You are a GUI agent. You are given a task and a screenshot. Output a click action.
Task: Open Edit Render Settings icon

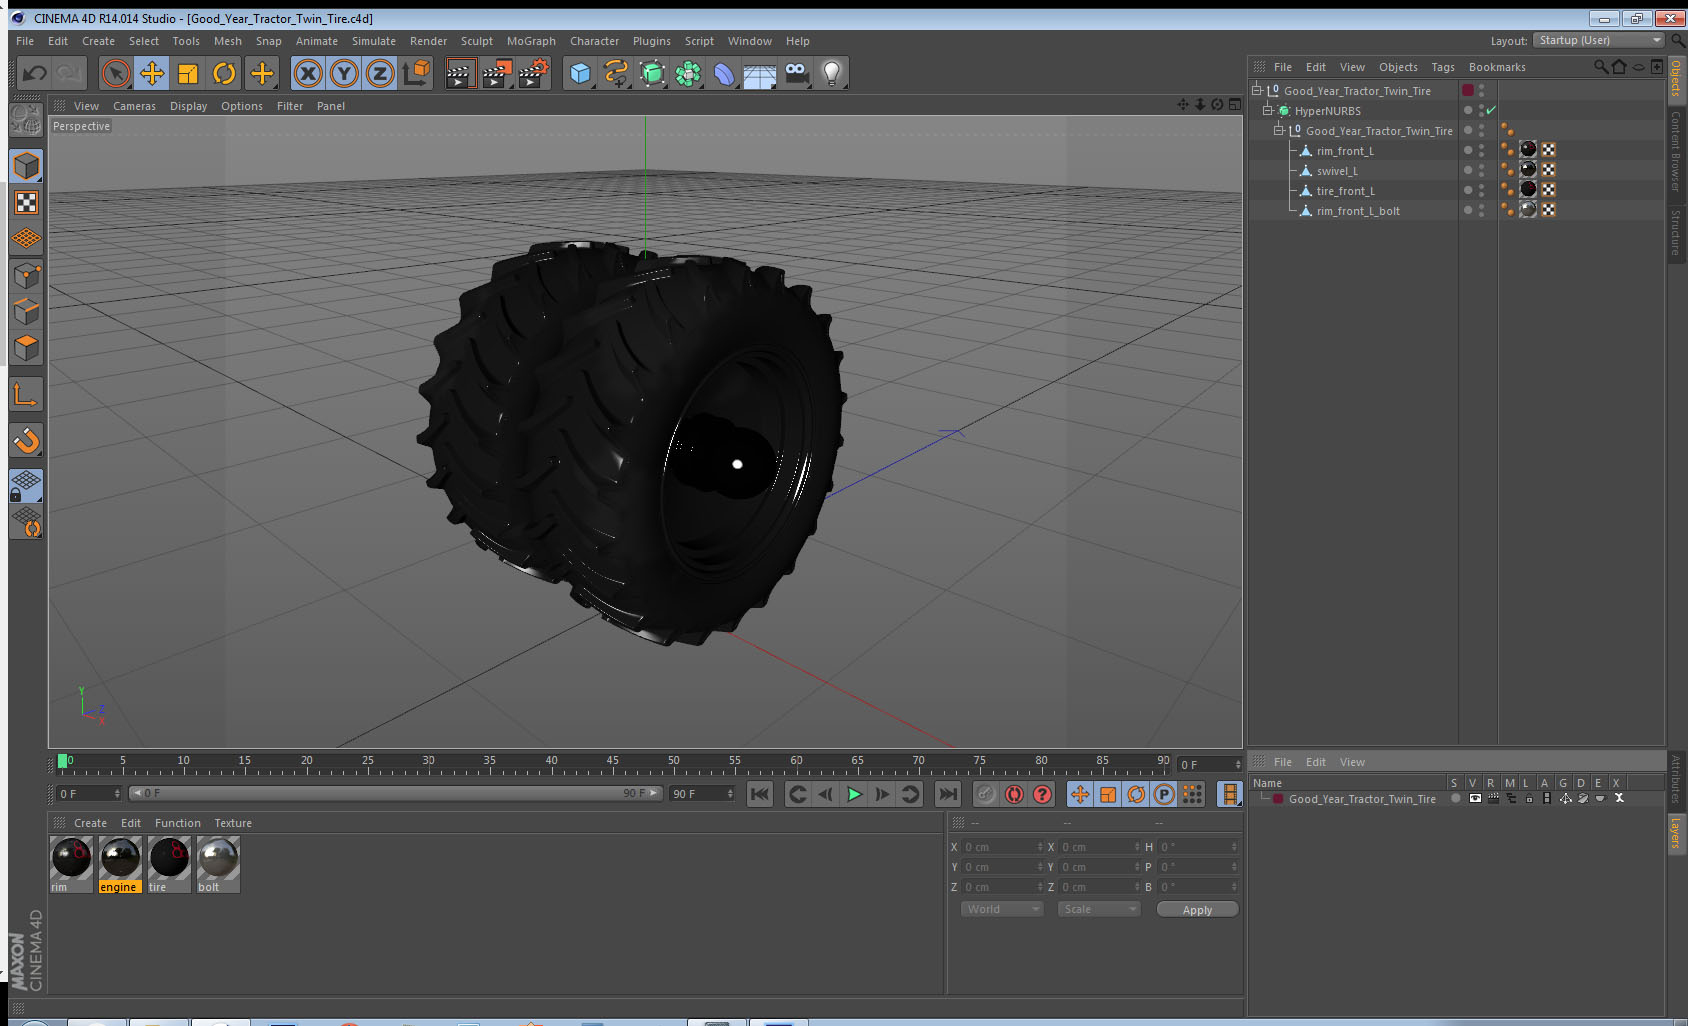pyautogui.click(x=534, y=73)
